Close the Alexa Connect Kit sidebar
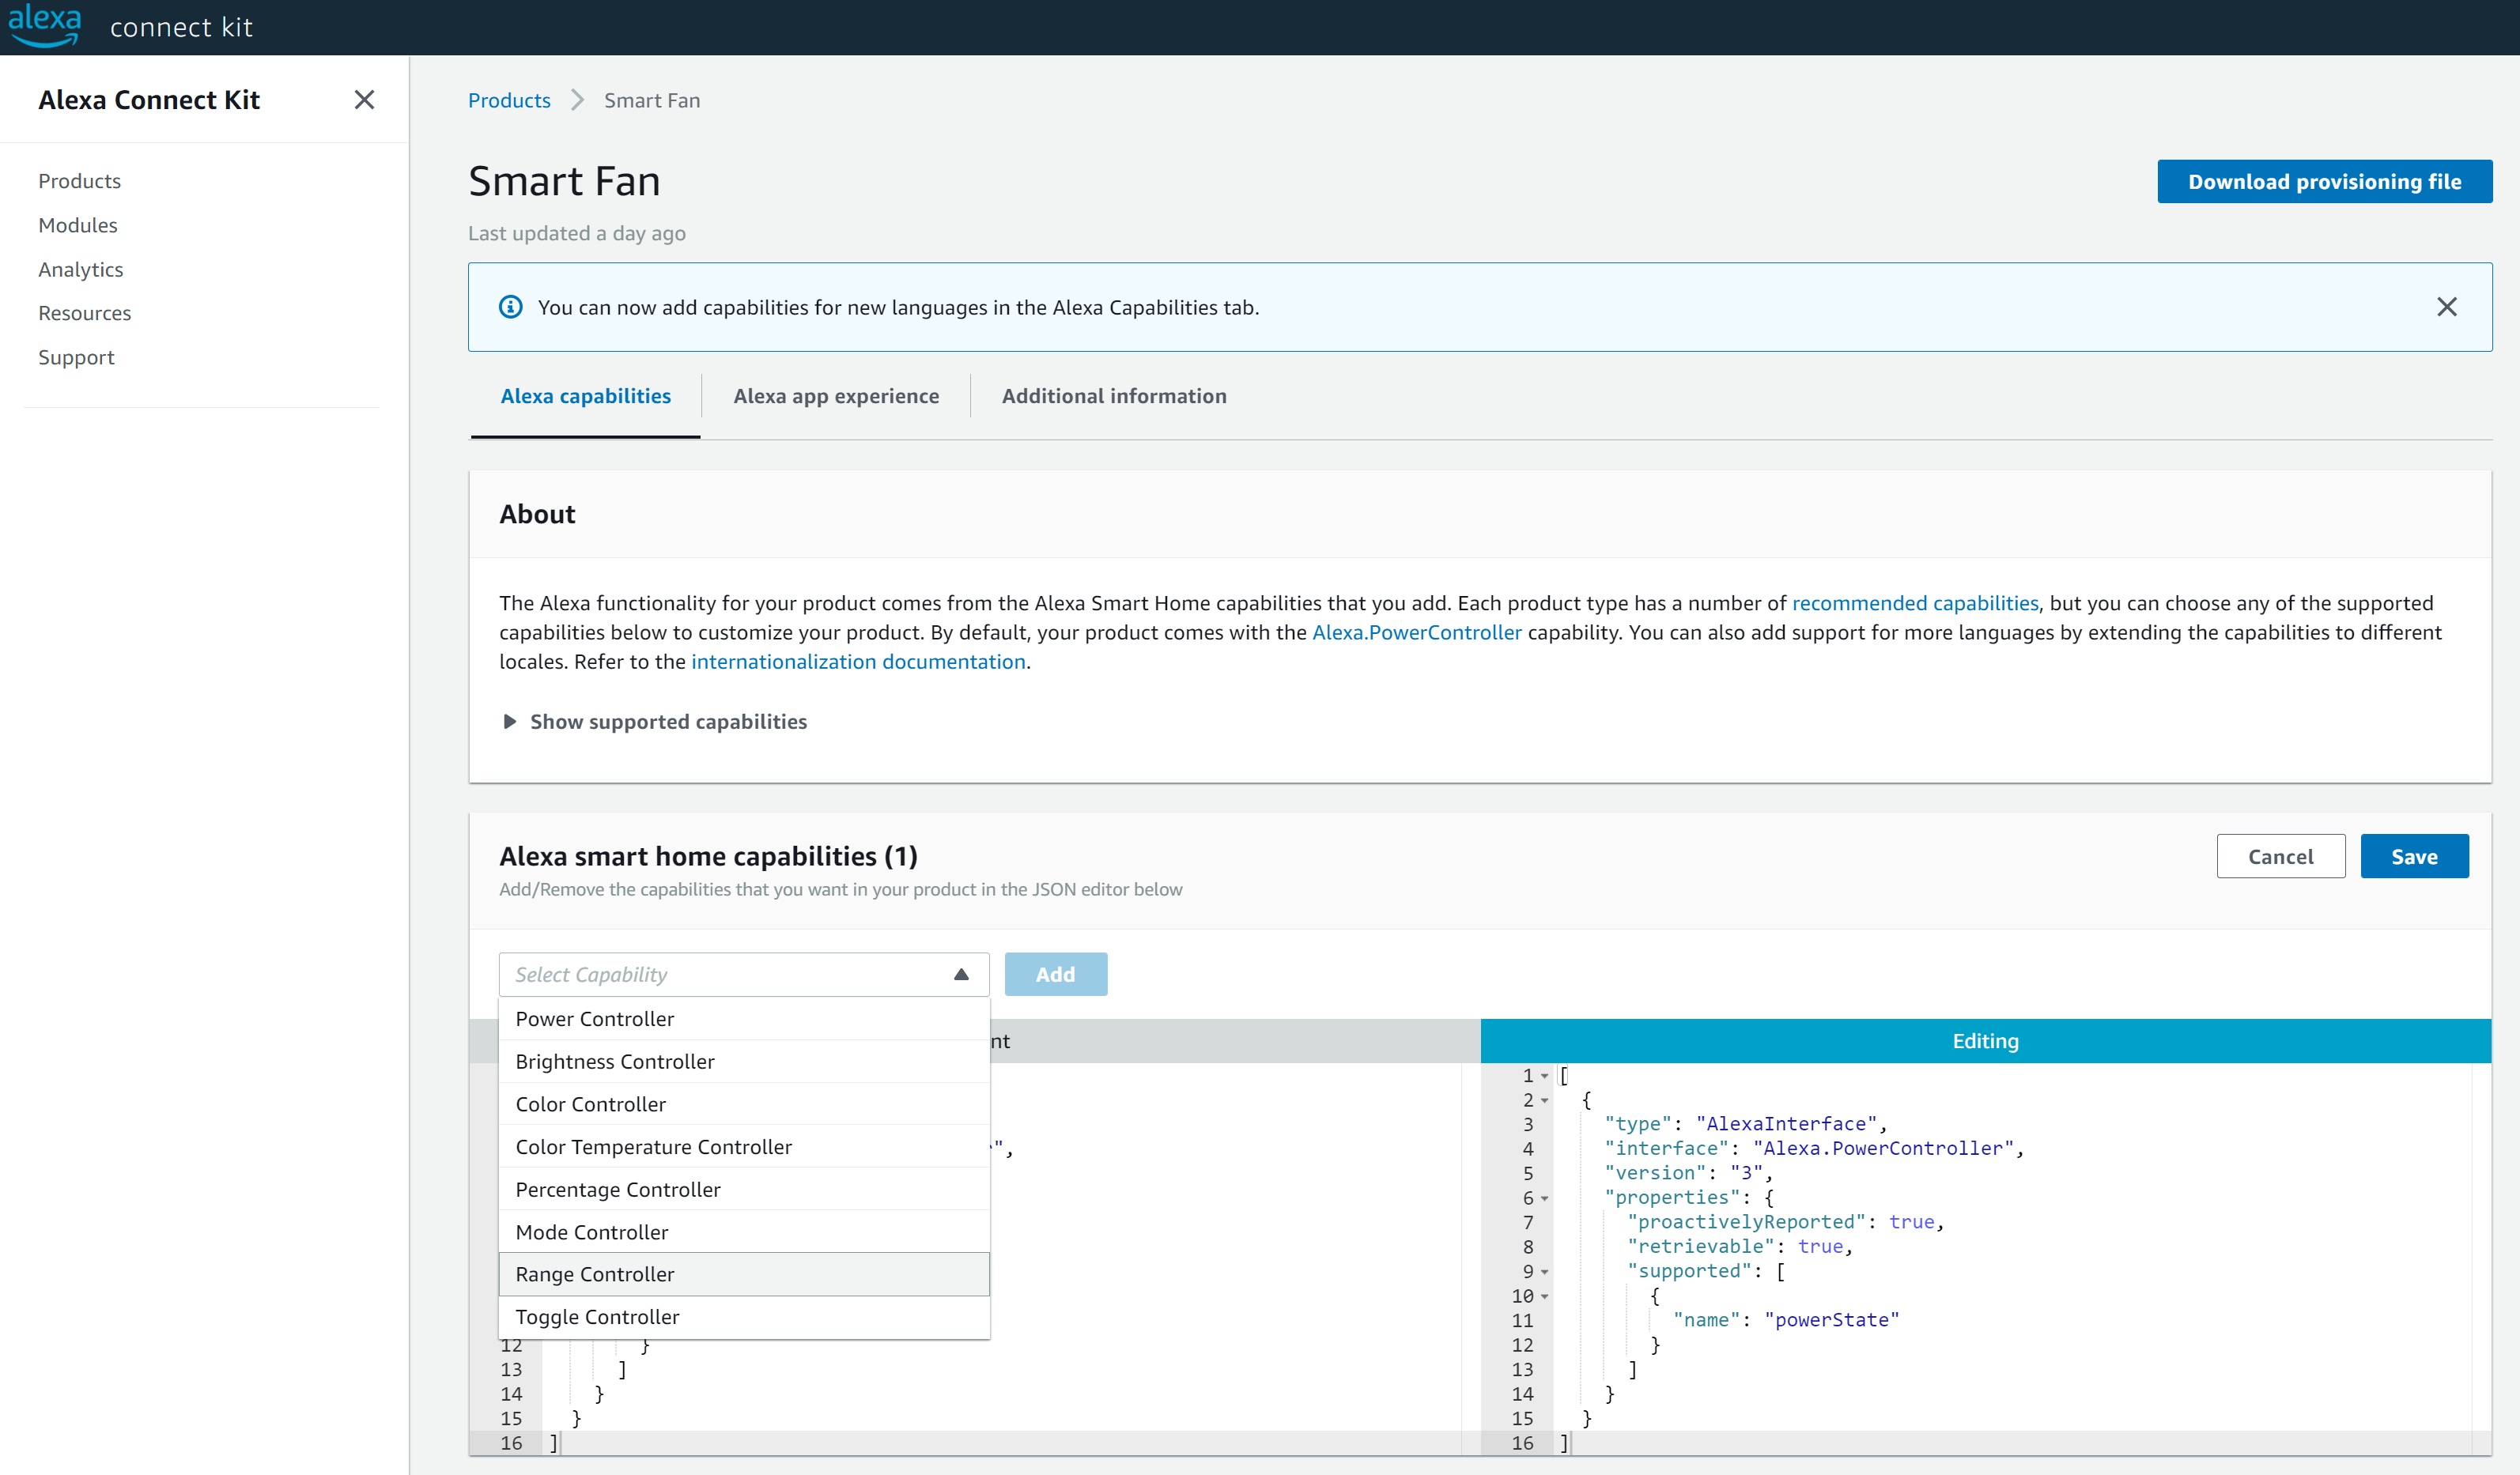2520x1475 pixels. 364,100
